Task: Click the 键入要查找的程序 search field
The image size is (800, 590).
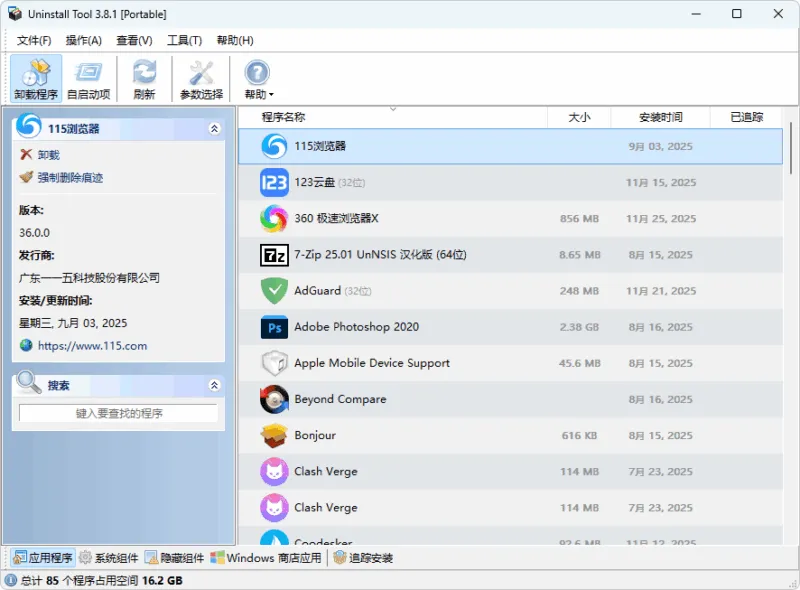Action: (x=118, y=413)
